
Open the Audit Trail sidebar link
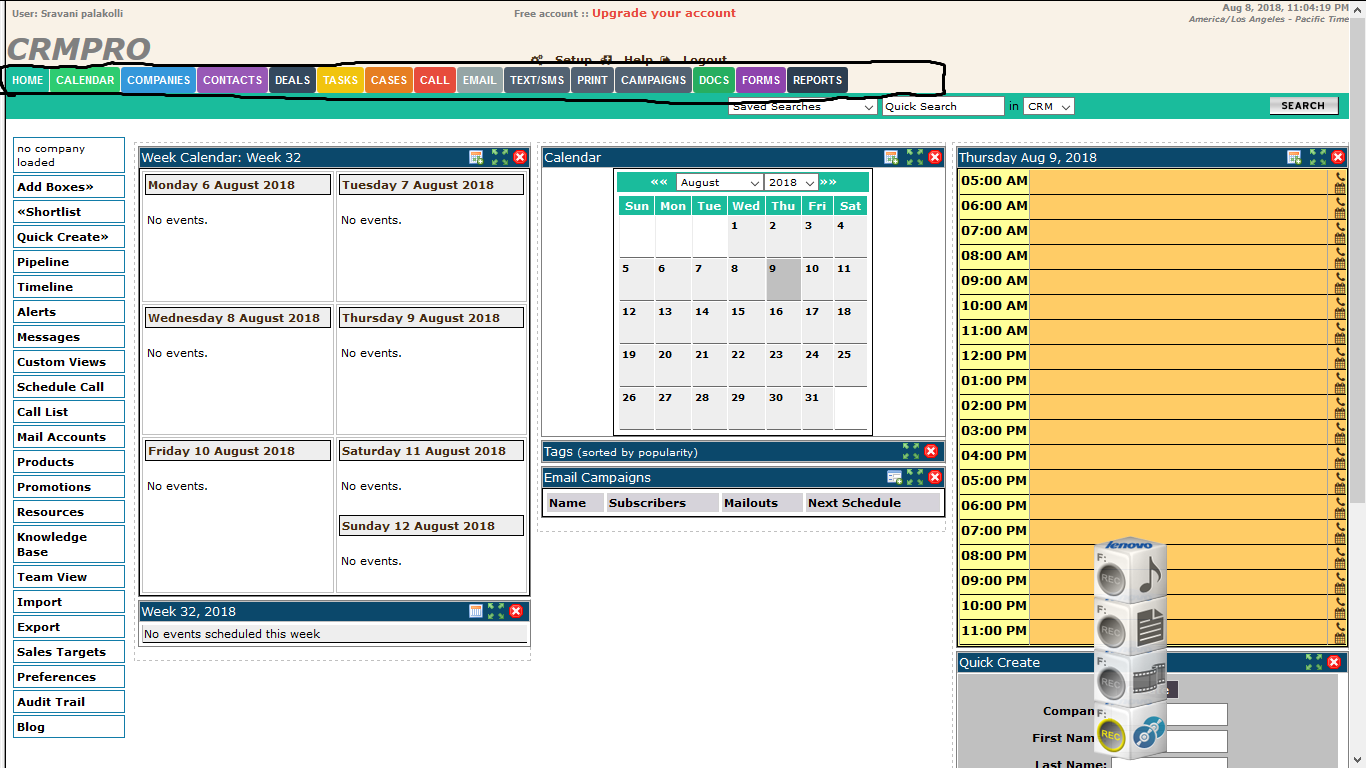pos(69,702)
